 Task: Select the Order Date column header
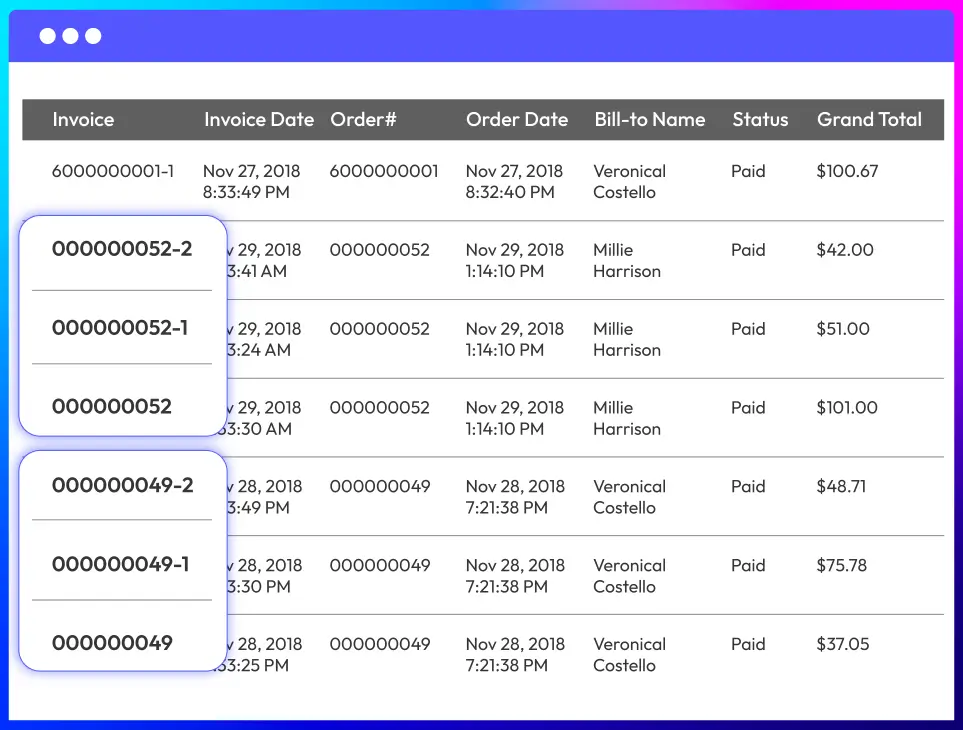tap(516, 120)
